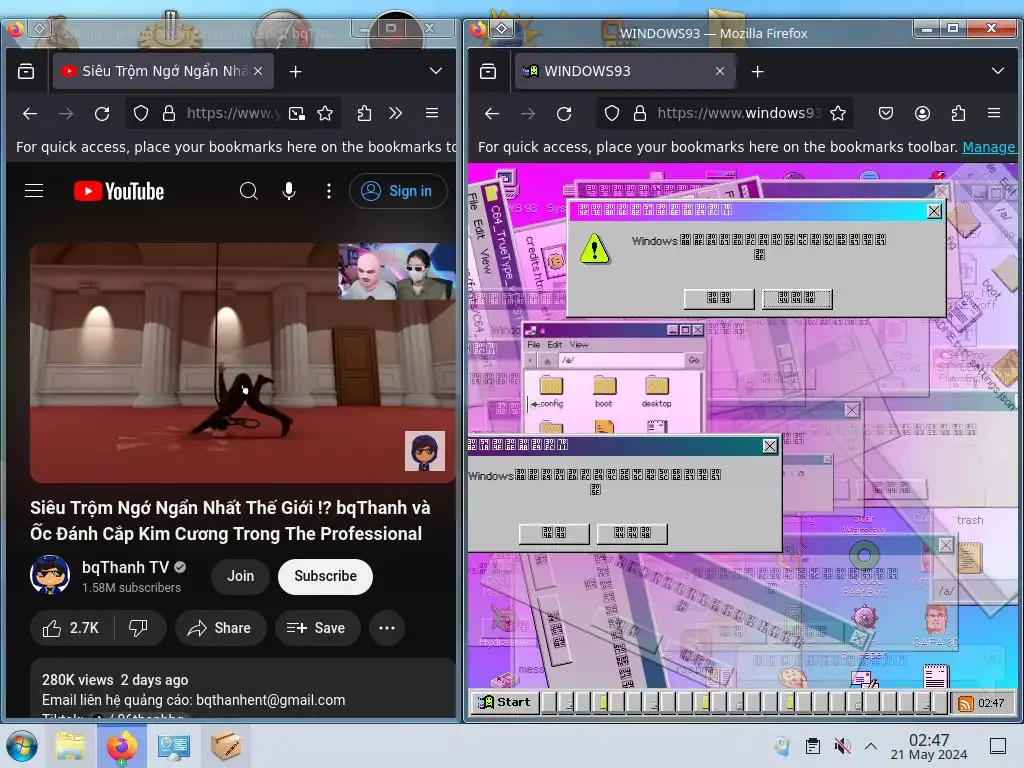Open the desktop folder in file explorer
1024x768 pixels.
tap(656, 391)
